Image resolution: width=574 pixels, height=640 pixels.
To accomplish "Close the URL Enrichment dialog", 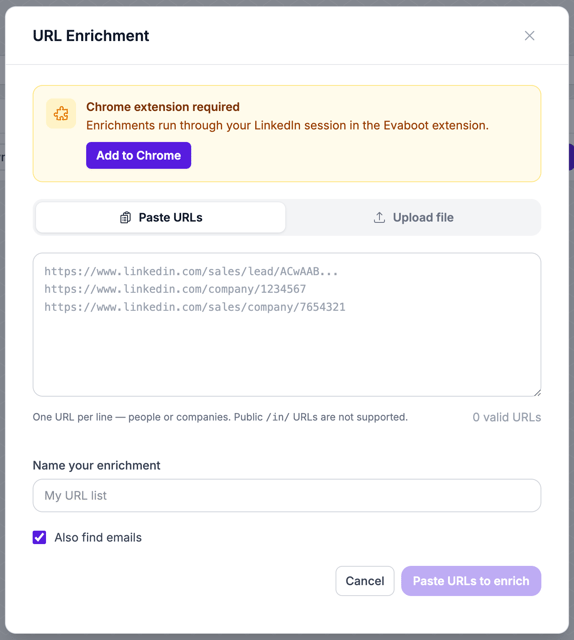I will [529, 36].
